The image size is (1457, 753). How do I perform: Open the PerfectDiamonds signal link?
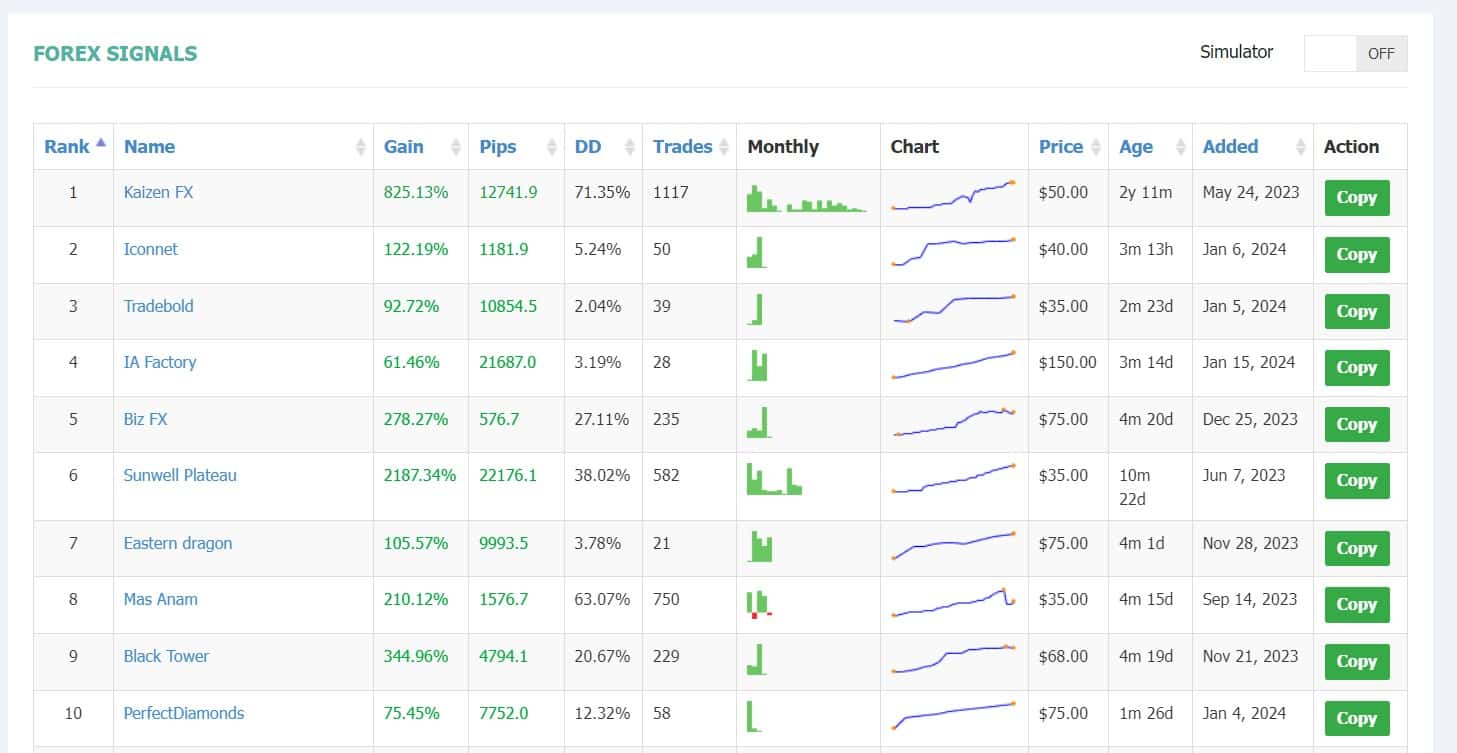click(184, 713)
